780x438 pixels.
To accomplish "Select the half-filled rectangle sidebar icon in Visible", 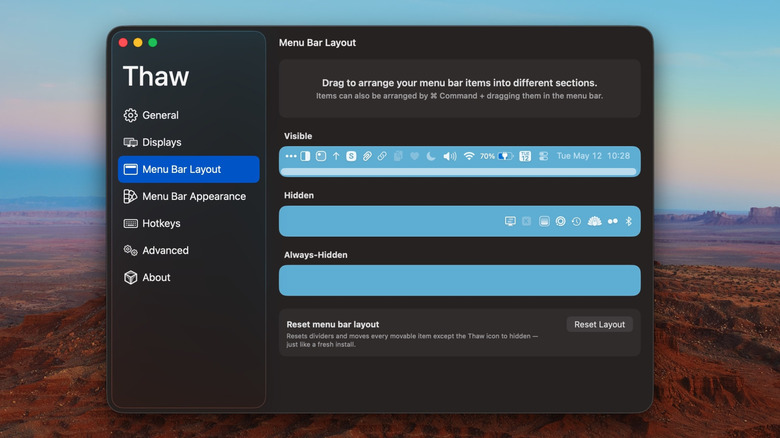I will pyautogui.click(x=305, y=156).
